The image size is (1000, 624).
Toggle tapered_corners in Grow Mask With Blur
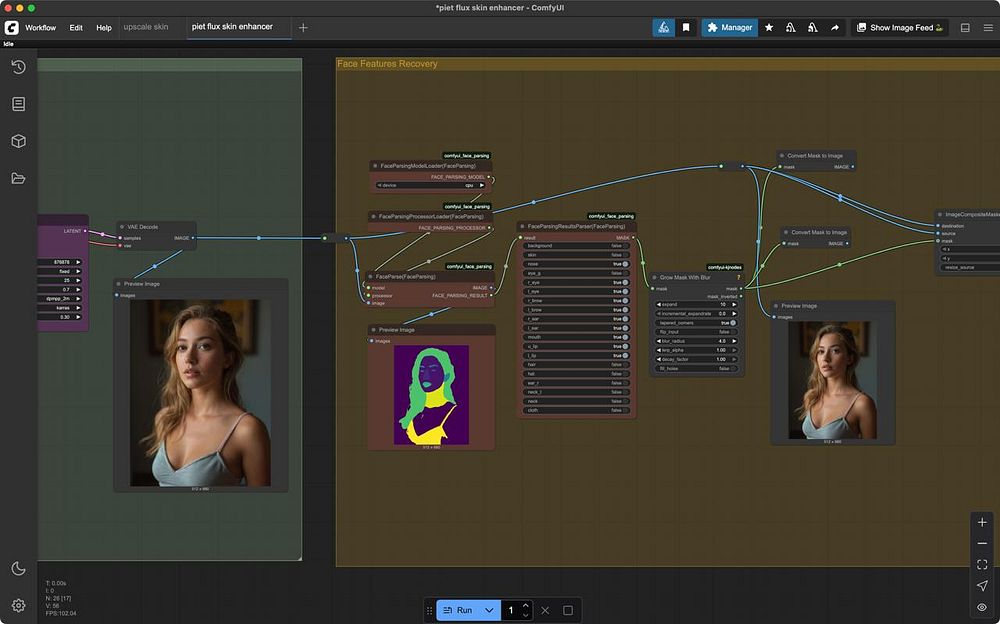tap(732, 323)
